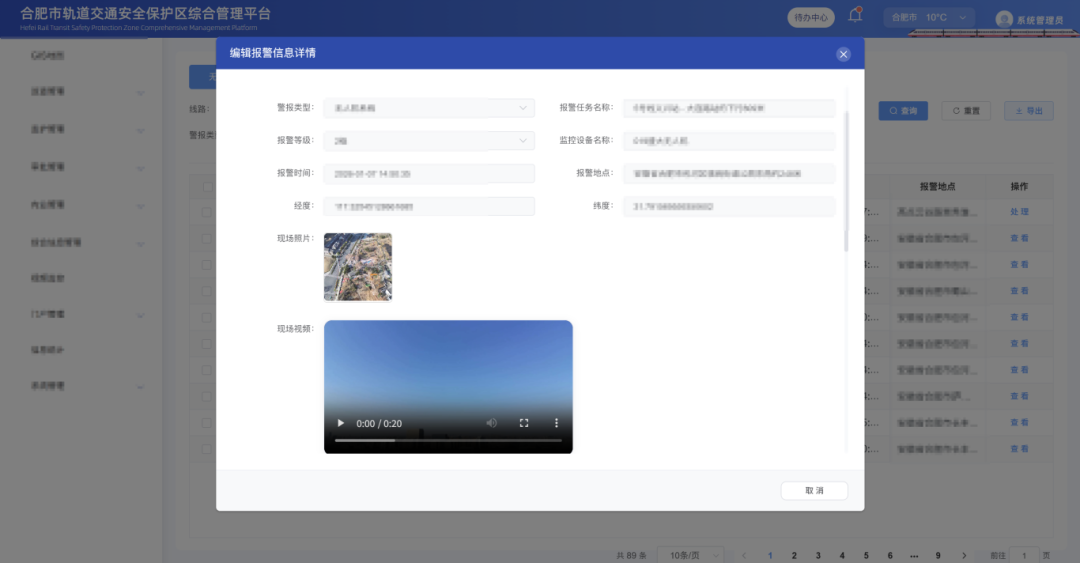
Task: Click the next page arrow in pagination
Action: 964,555
